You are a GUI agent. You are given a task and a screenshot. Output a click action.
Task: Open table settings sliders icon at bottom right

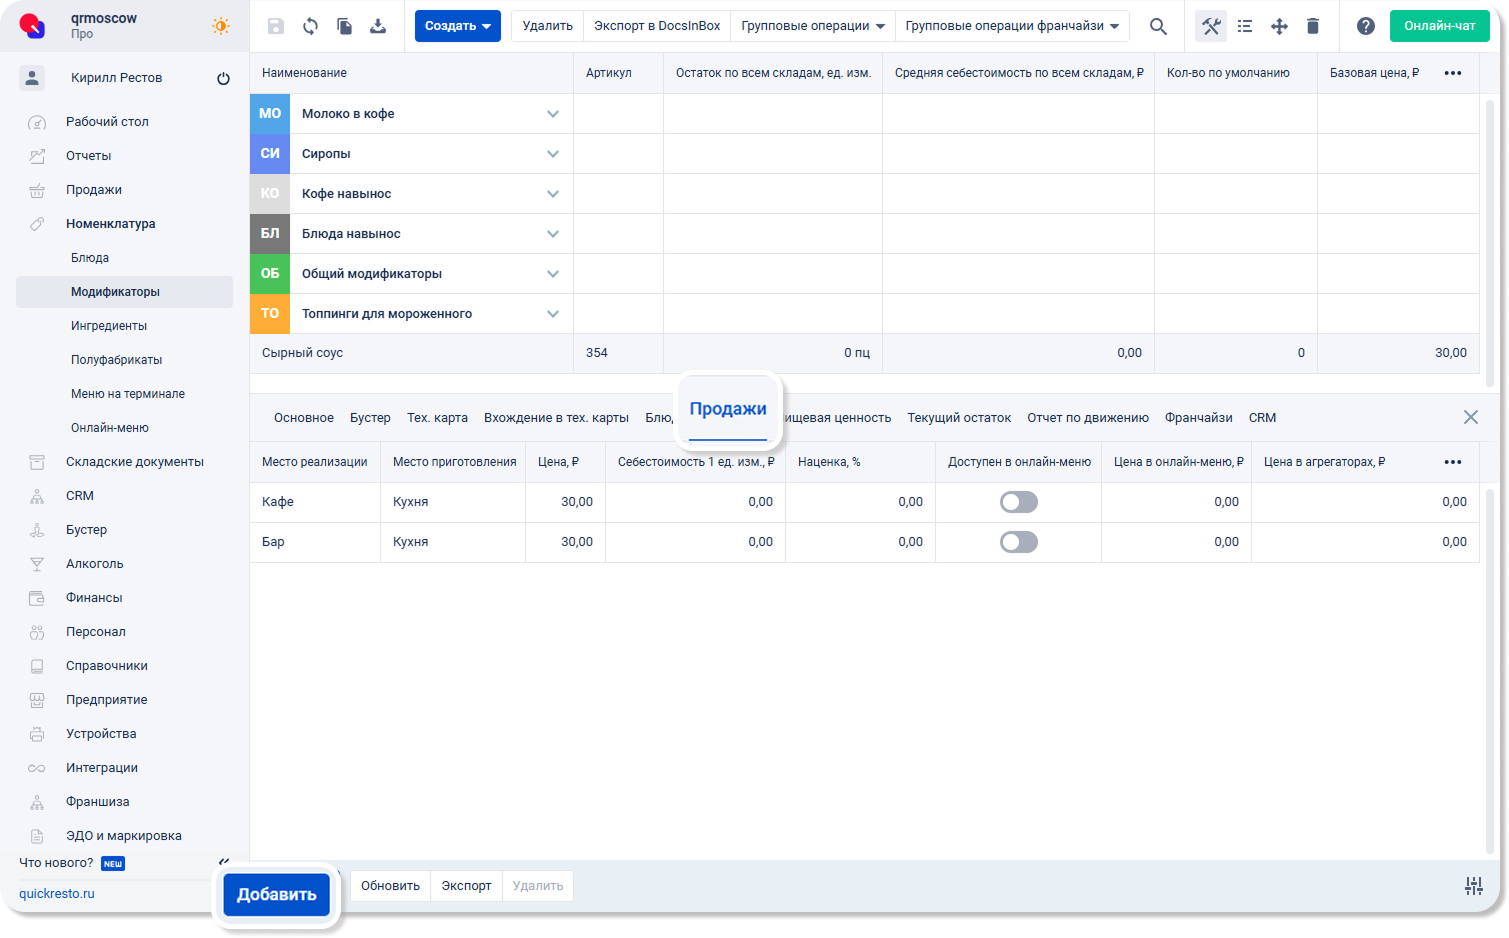coord(1474,886)
